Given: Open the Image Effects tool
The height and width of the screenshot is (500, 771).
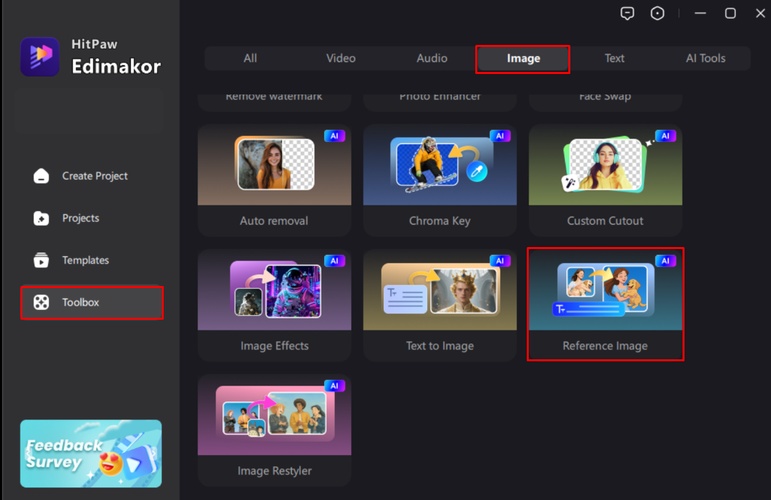Looking at the screenshot, I should 274,305.
